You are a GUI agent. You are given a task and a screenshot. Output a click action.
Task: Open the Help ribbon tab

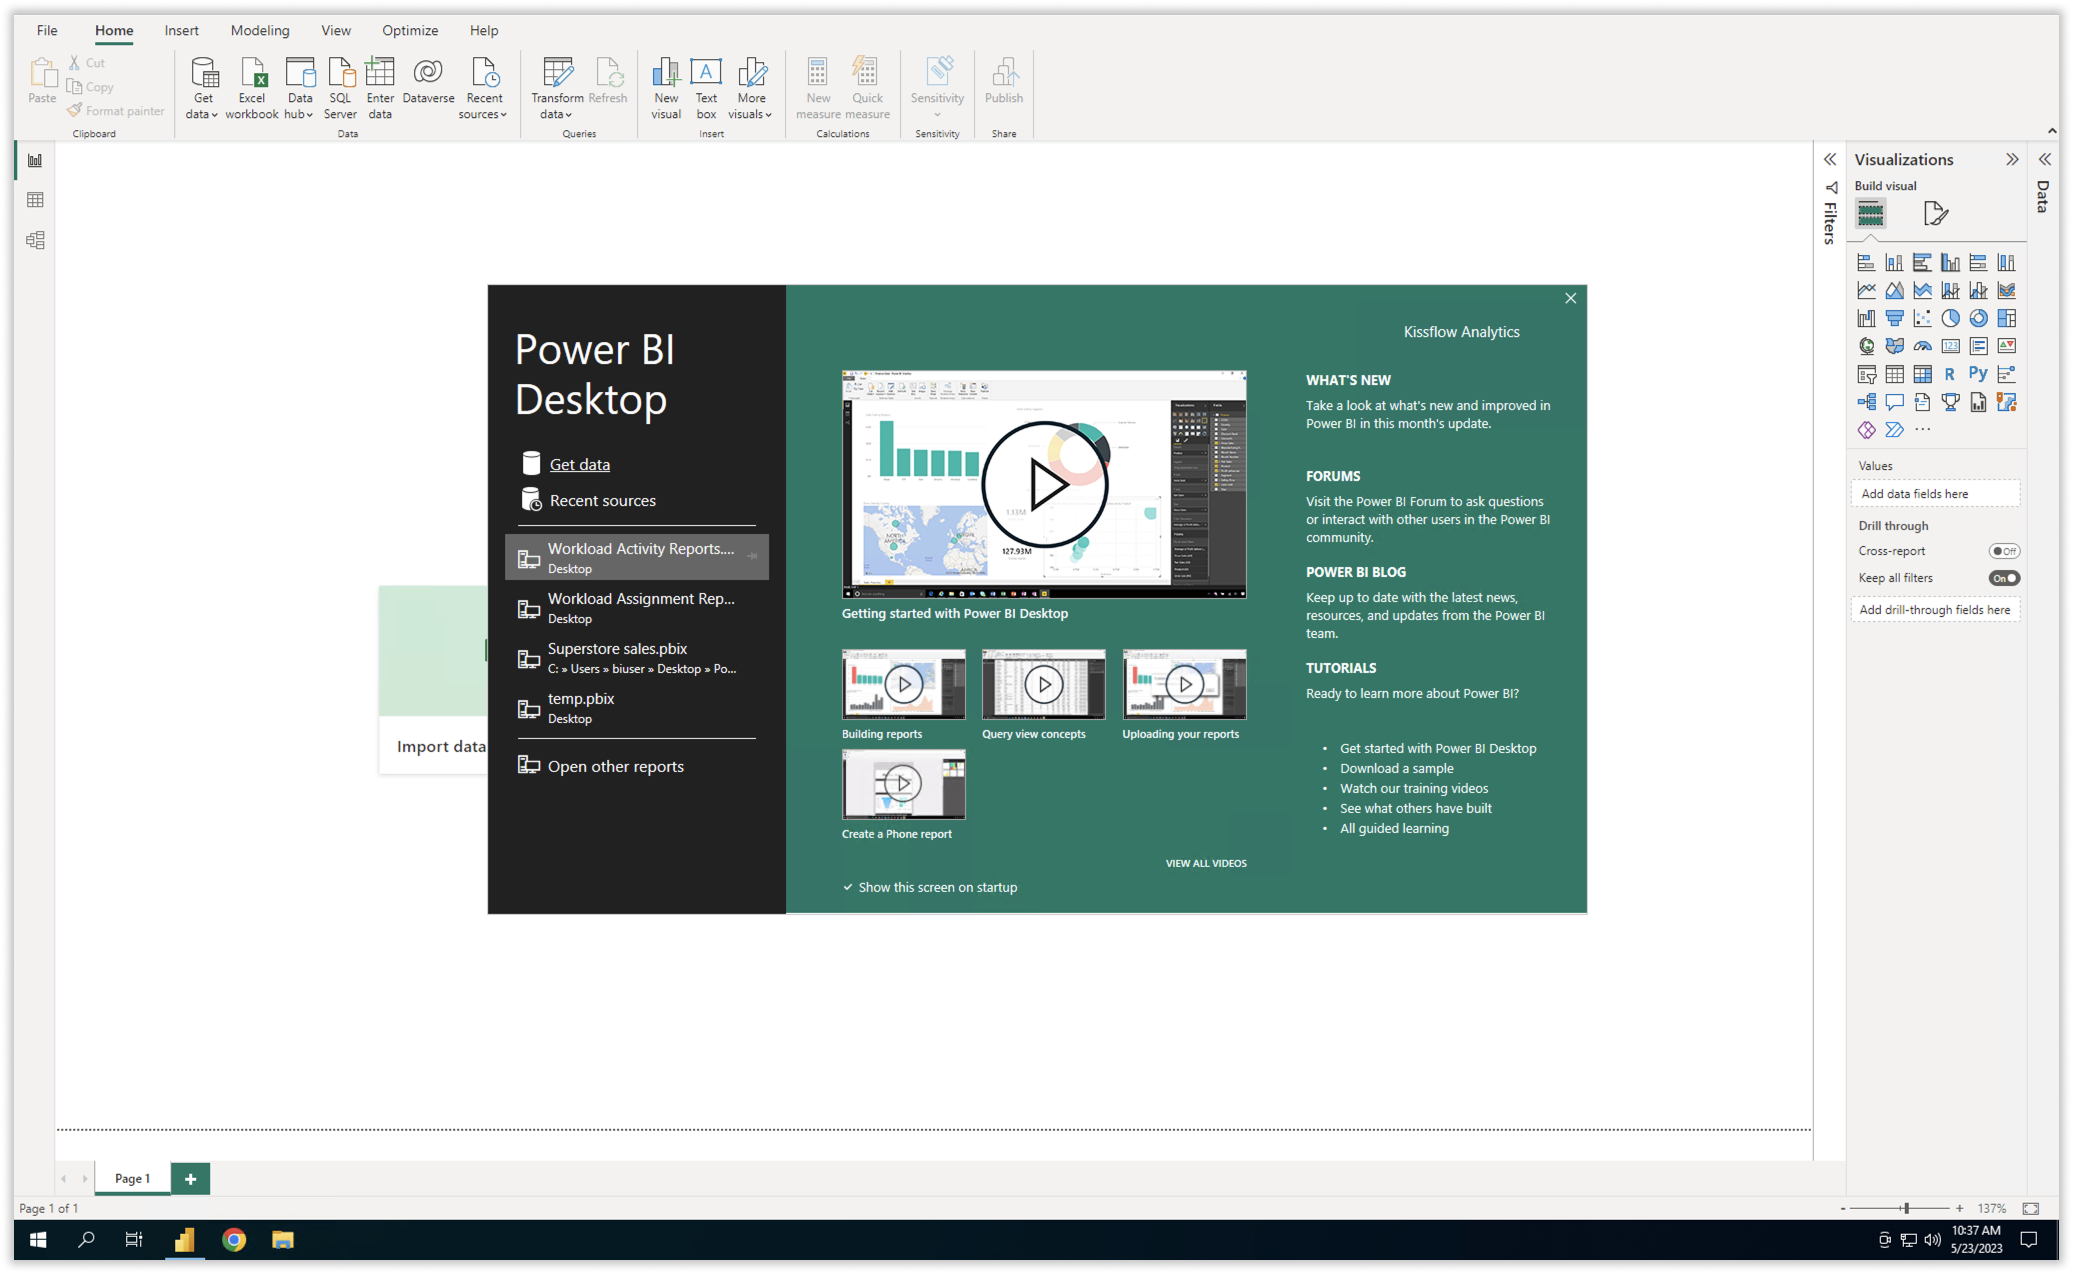tap(484, 30)
